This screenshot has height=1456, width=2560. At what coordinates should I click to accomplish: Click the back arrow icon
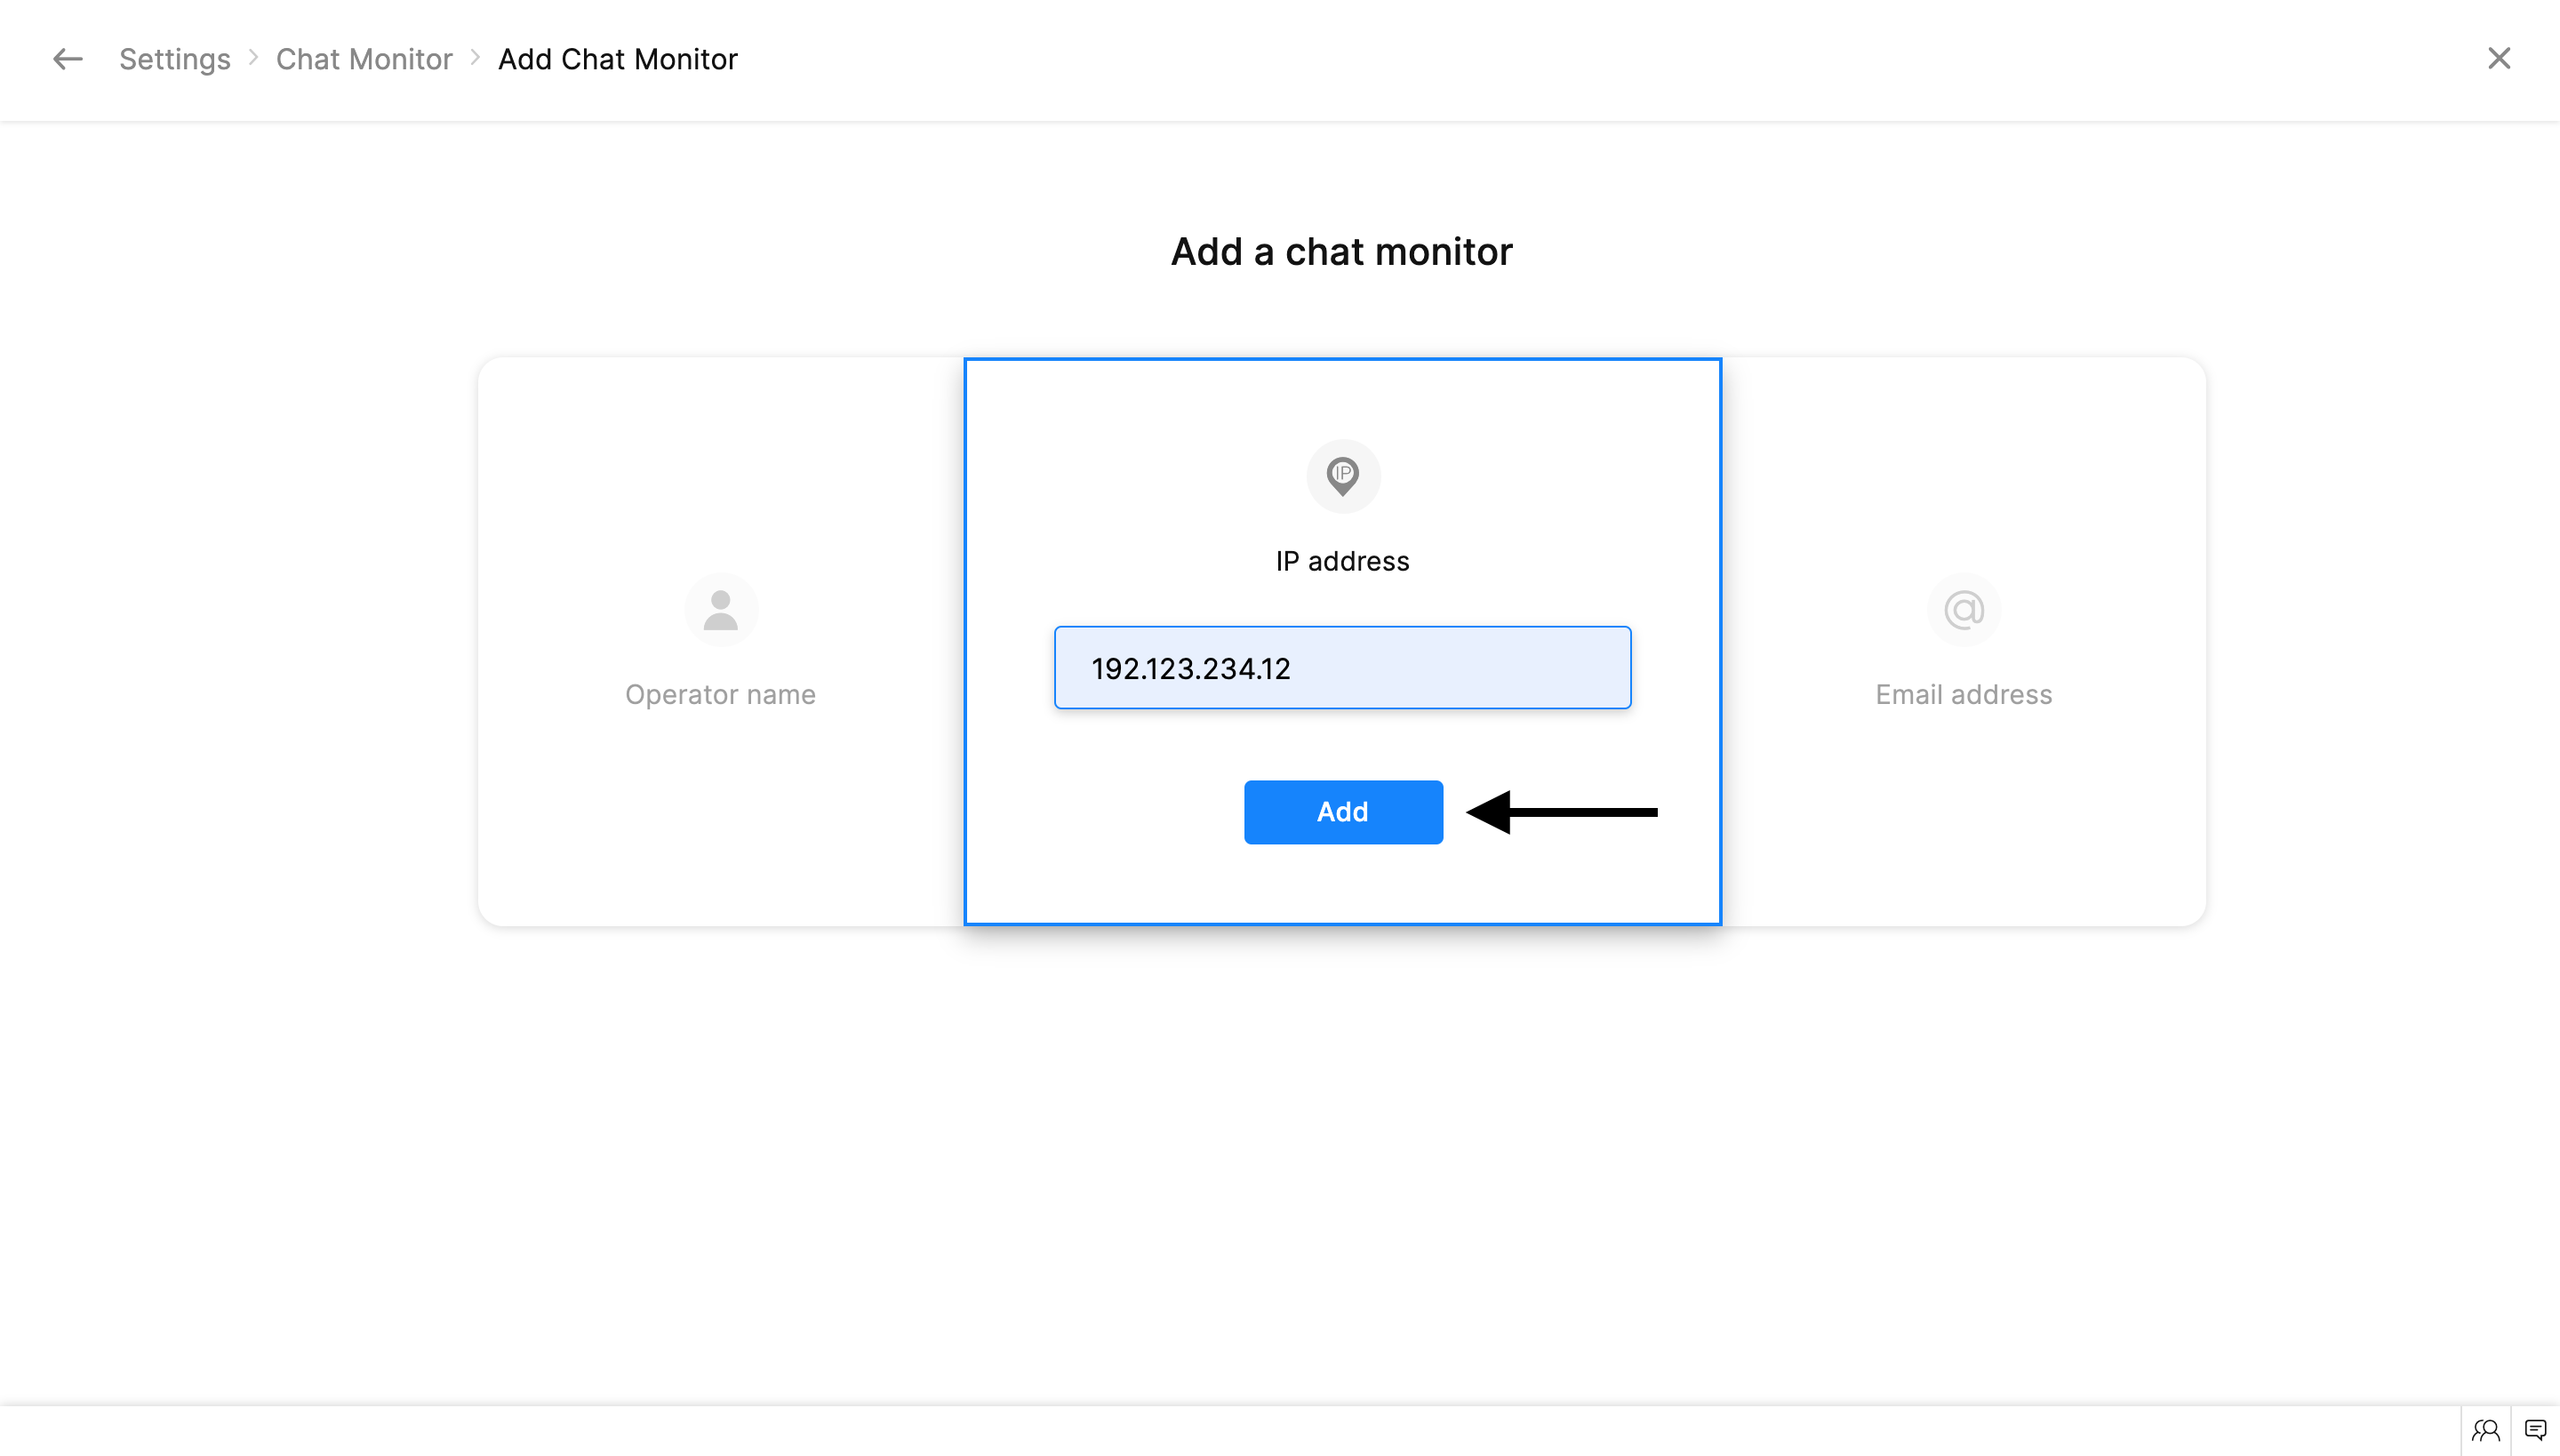click(x=67, y=59)
